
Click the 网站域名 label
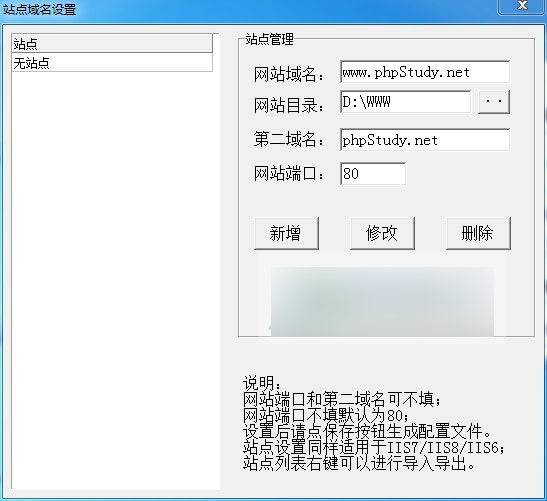coord(289,74)
